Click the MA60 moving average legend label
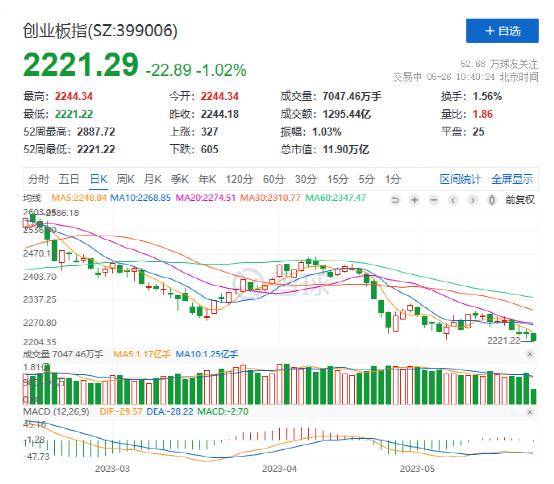Image resolution: width=554 pixels, height=484 pixels. 335,198
